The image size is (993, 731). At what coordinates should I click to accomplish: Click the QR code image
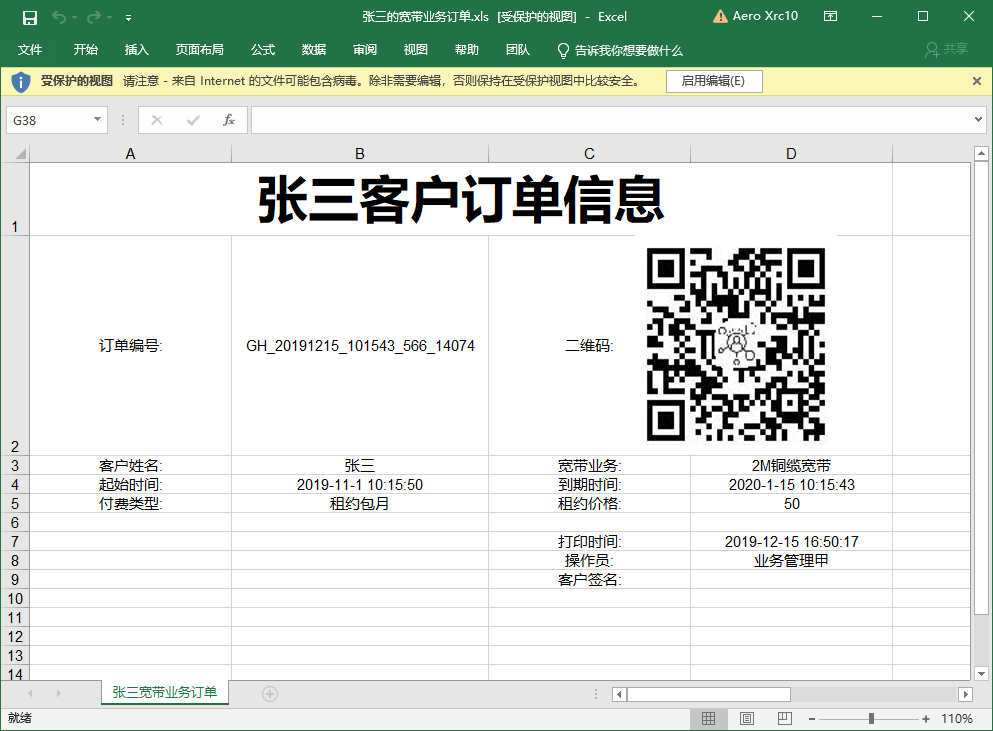[x=735, y=345]
